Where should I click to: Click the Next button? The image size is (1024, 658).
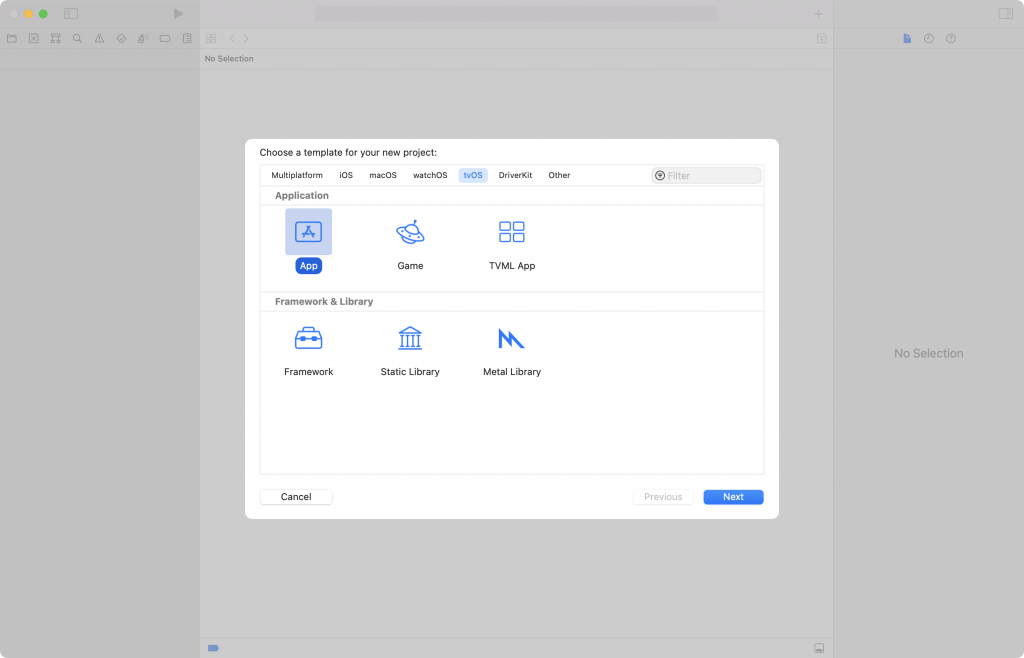(733, 497)
